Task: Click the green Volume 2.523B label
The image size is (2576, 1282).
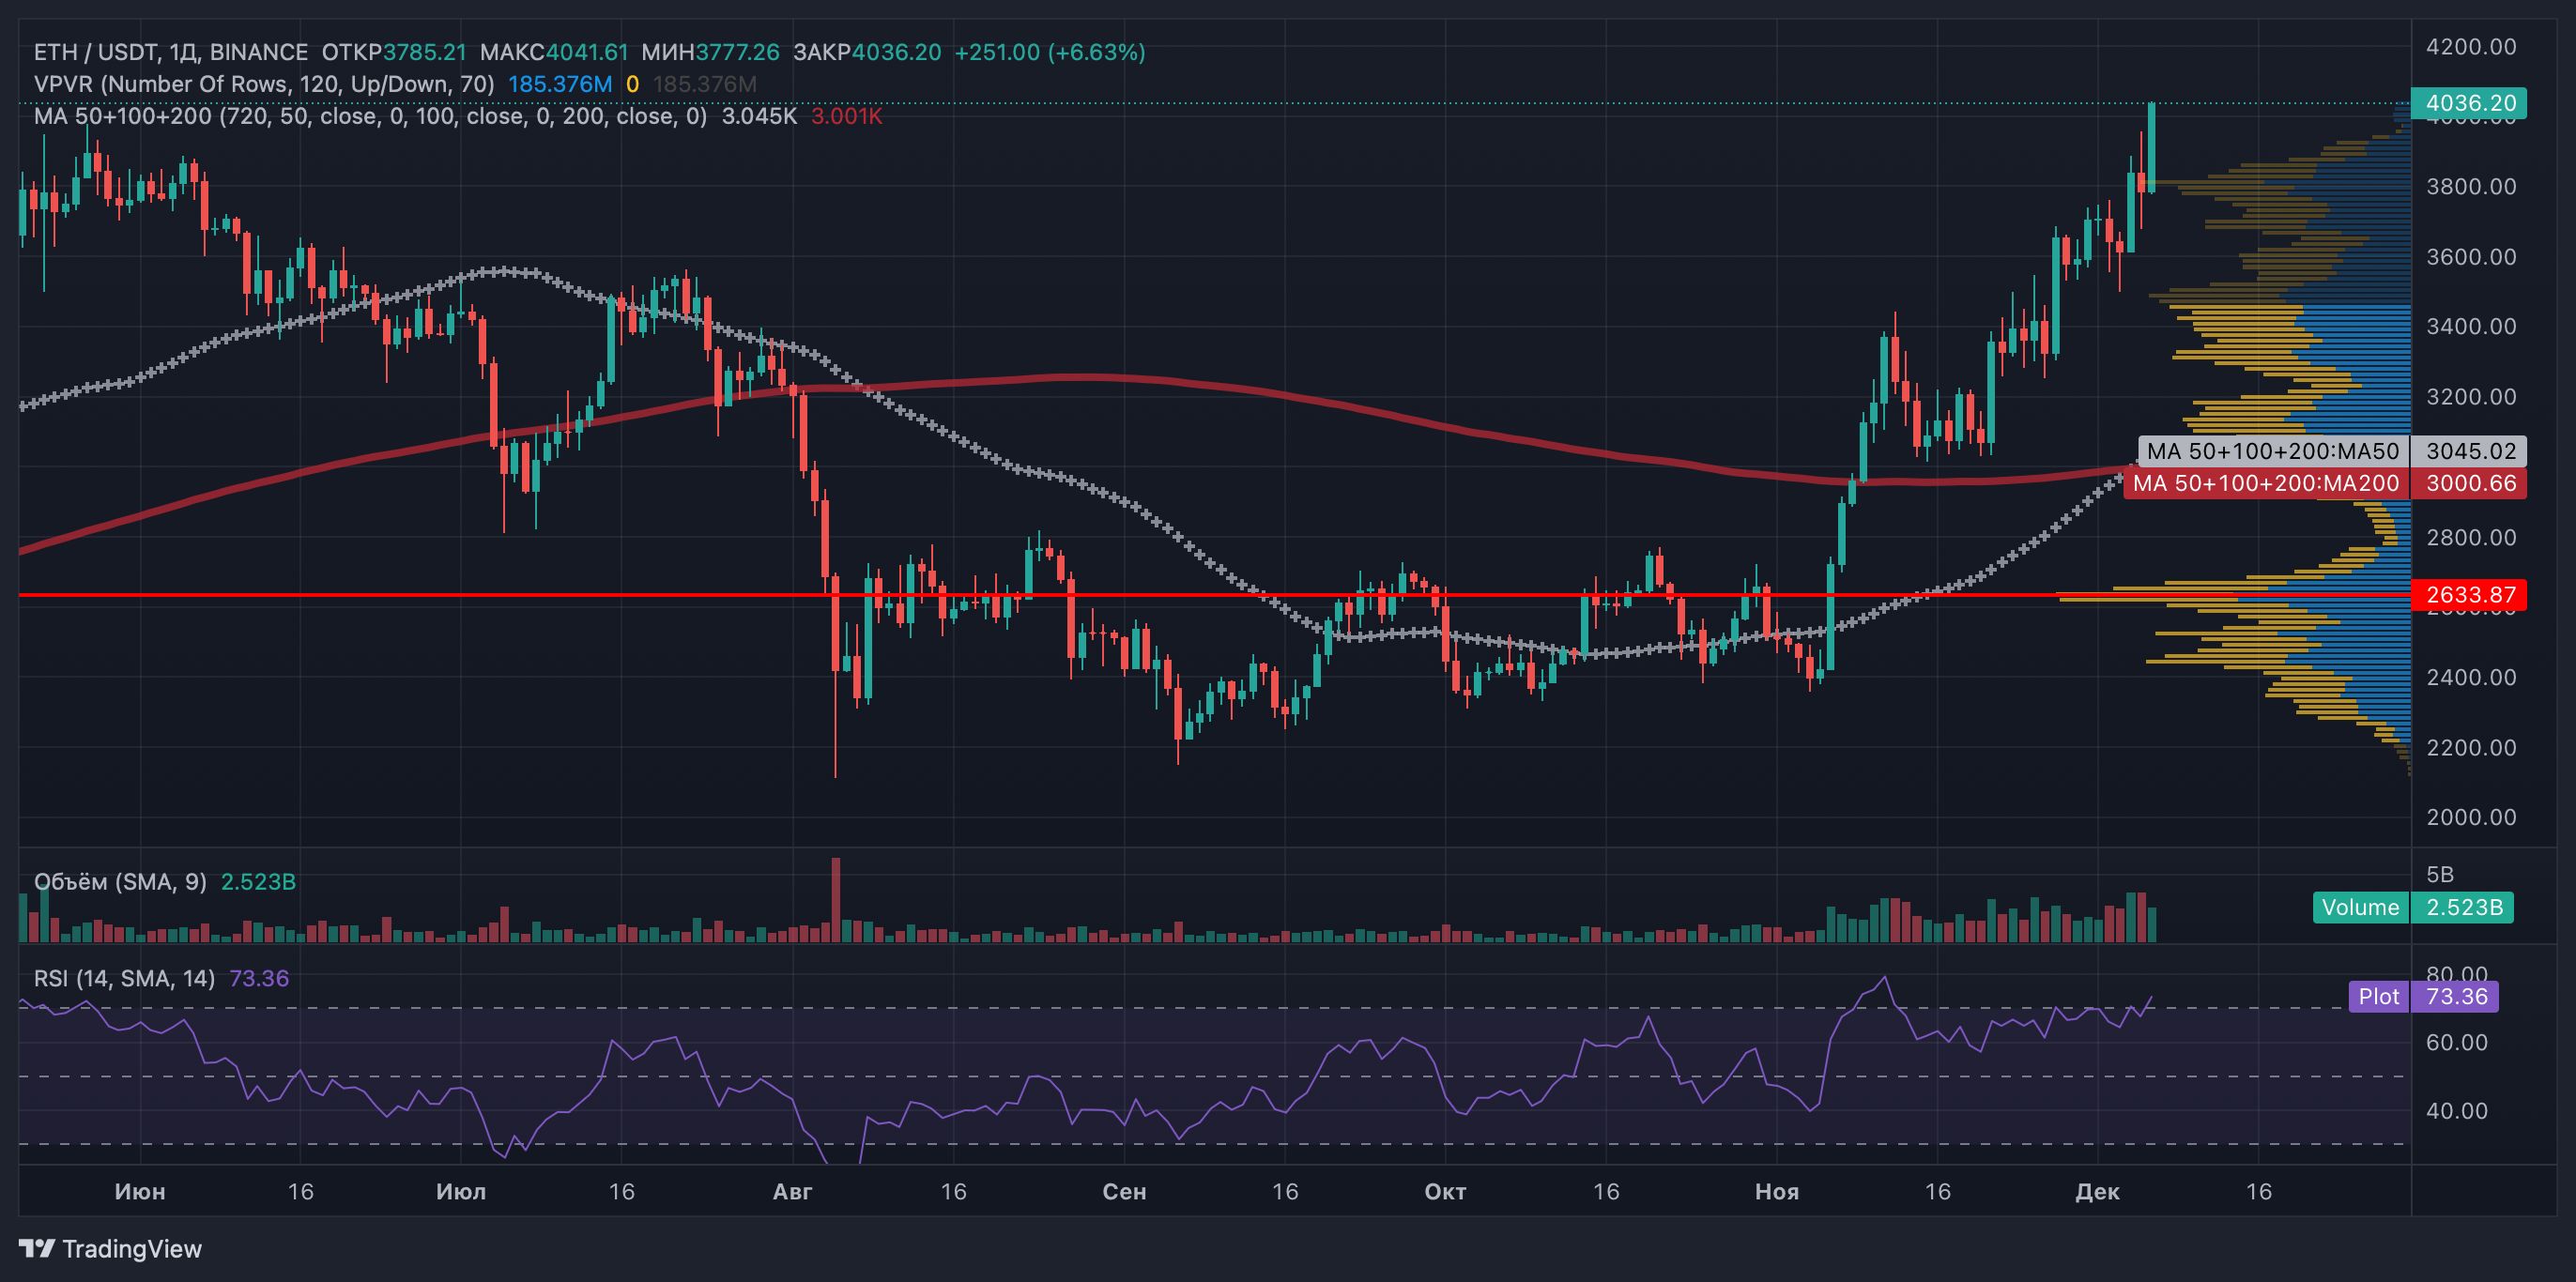Action: [x=2412, y=907]
